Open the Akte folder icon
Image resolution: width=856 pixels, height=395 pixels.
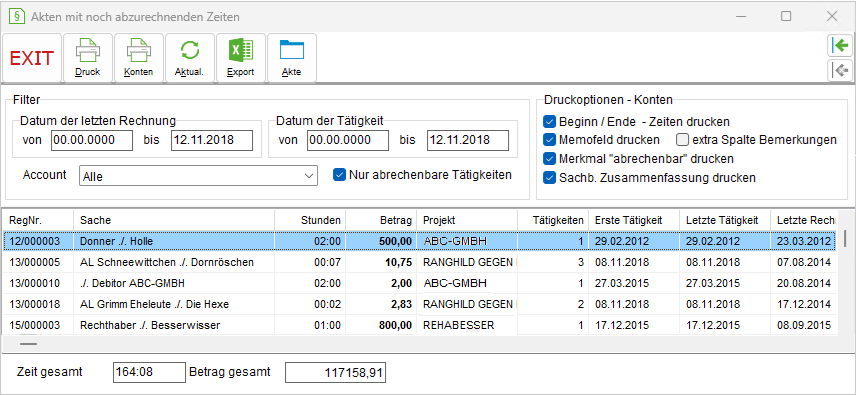pyautogui.click(x=292, y=58)
